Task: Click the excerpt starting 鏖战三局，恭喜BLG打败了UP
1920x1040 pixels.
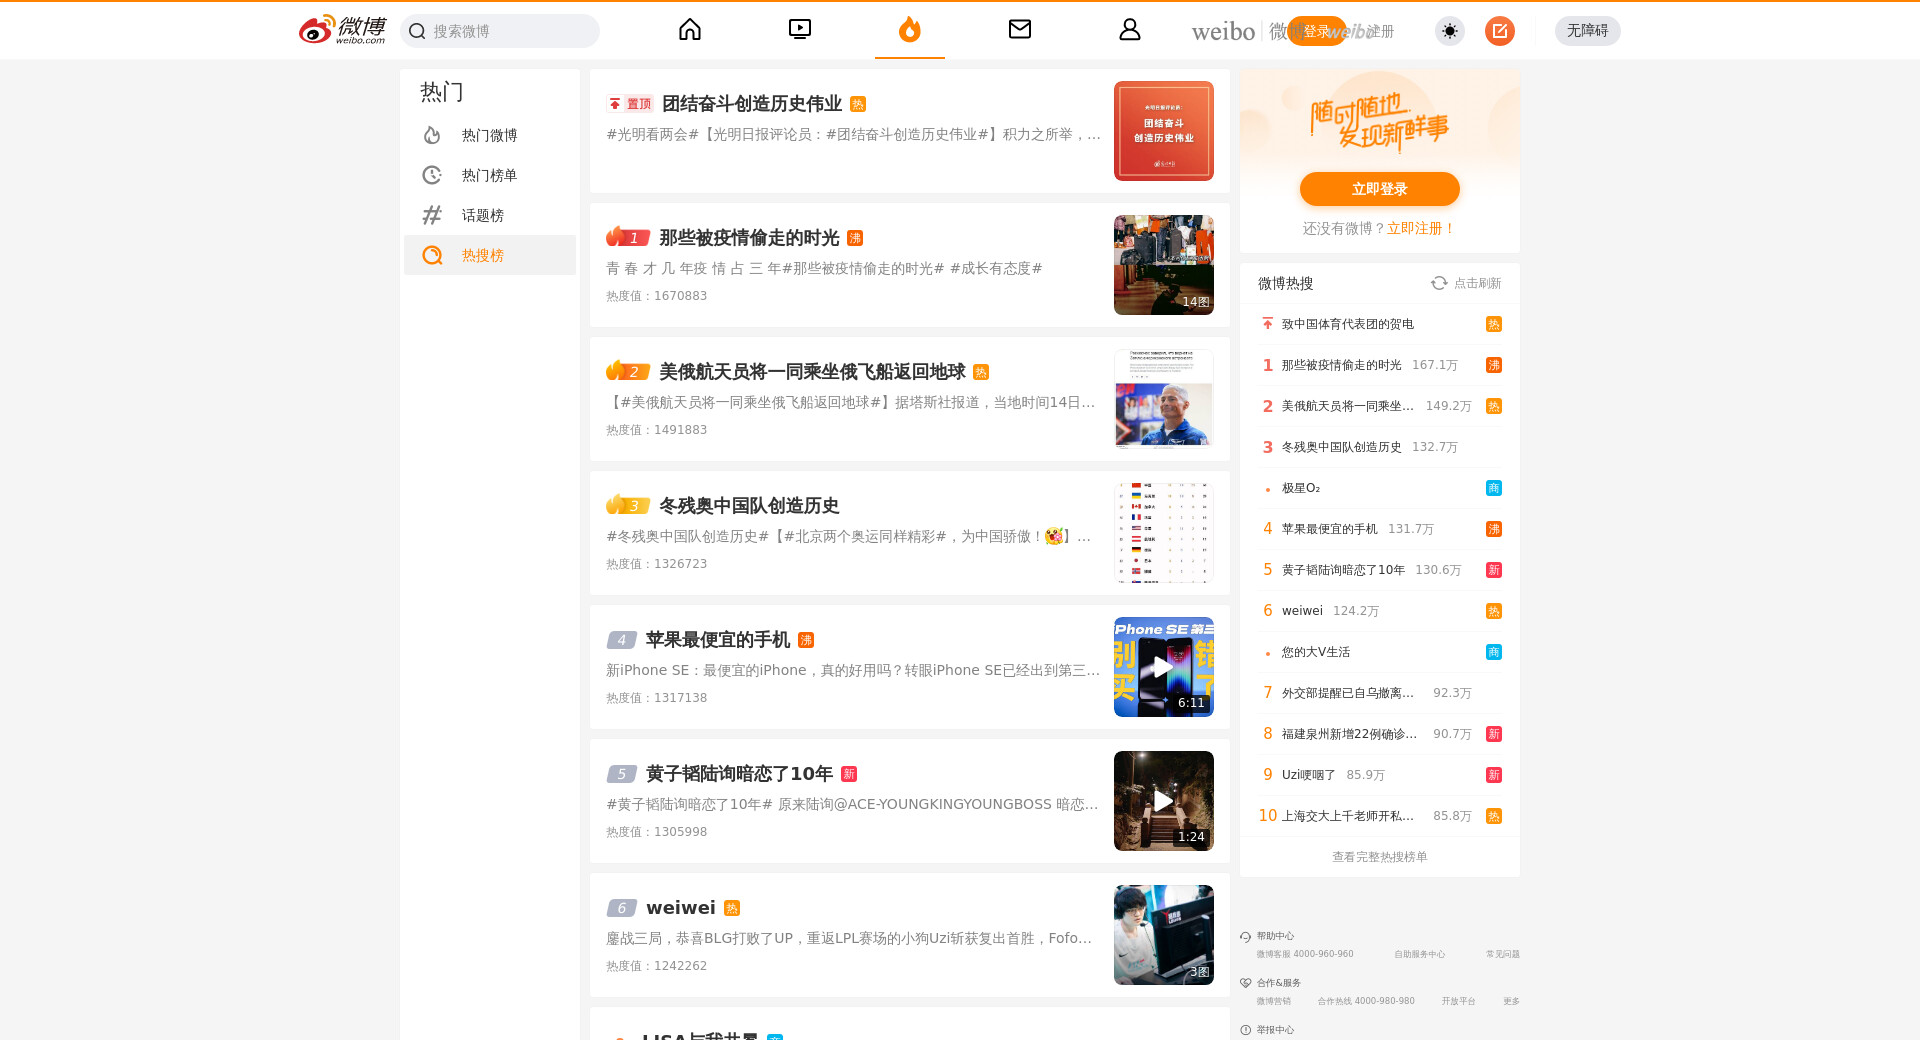Action: pos(849,938)
